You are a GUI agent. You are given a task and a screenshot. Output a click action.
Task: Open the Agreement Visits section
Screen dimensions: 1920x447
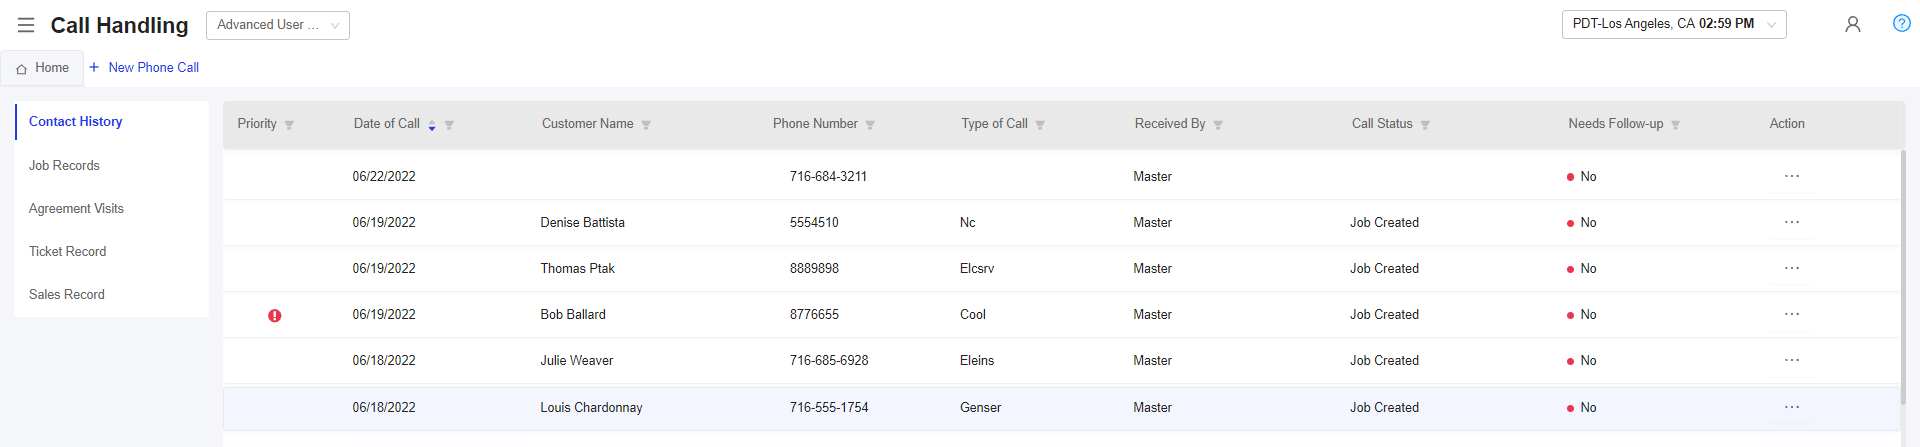tap(76, 208)
